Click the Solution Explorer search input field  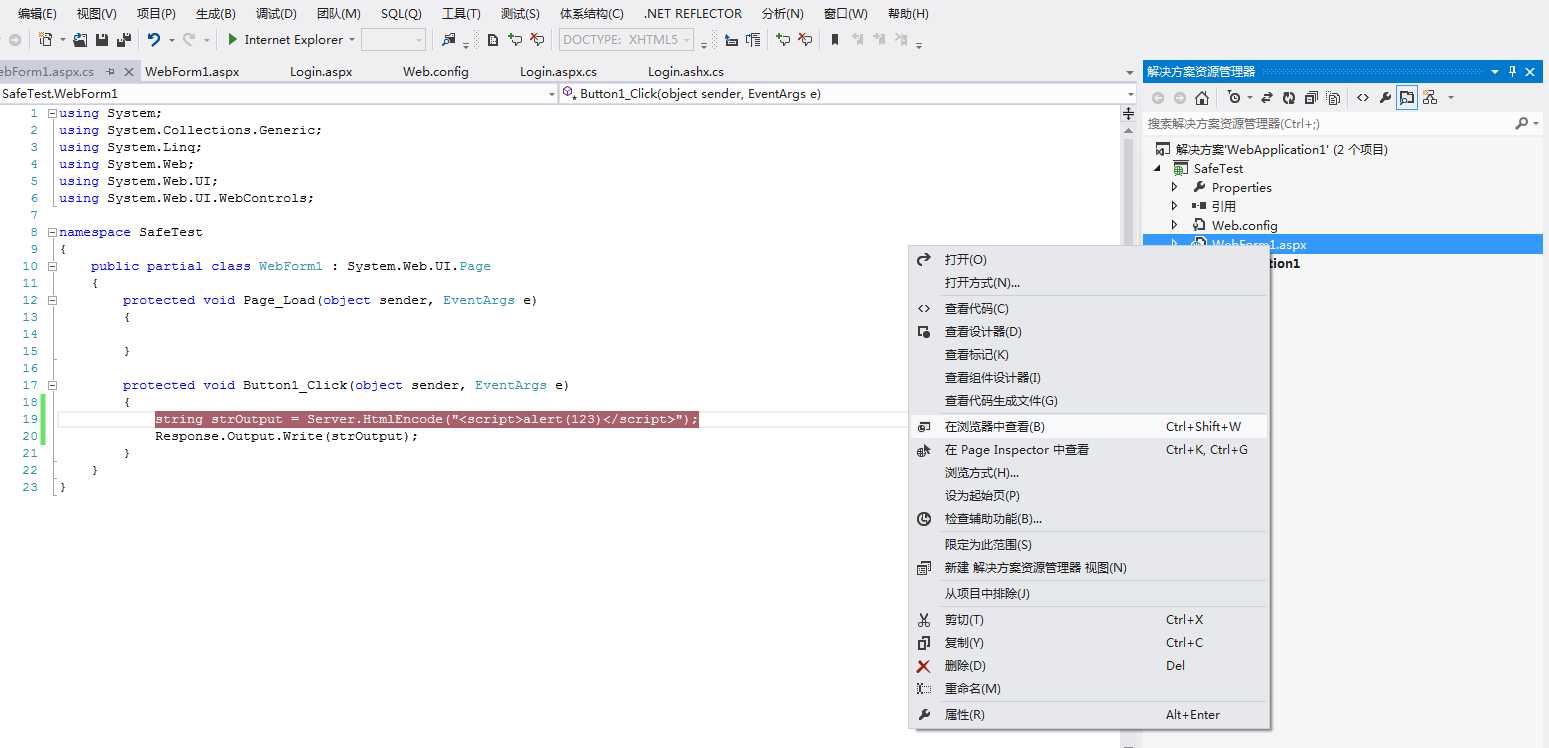[1328, 123]
